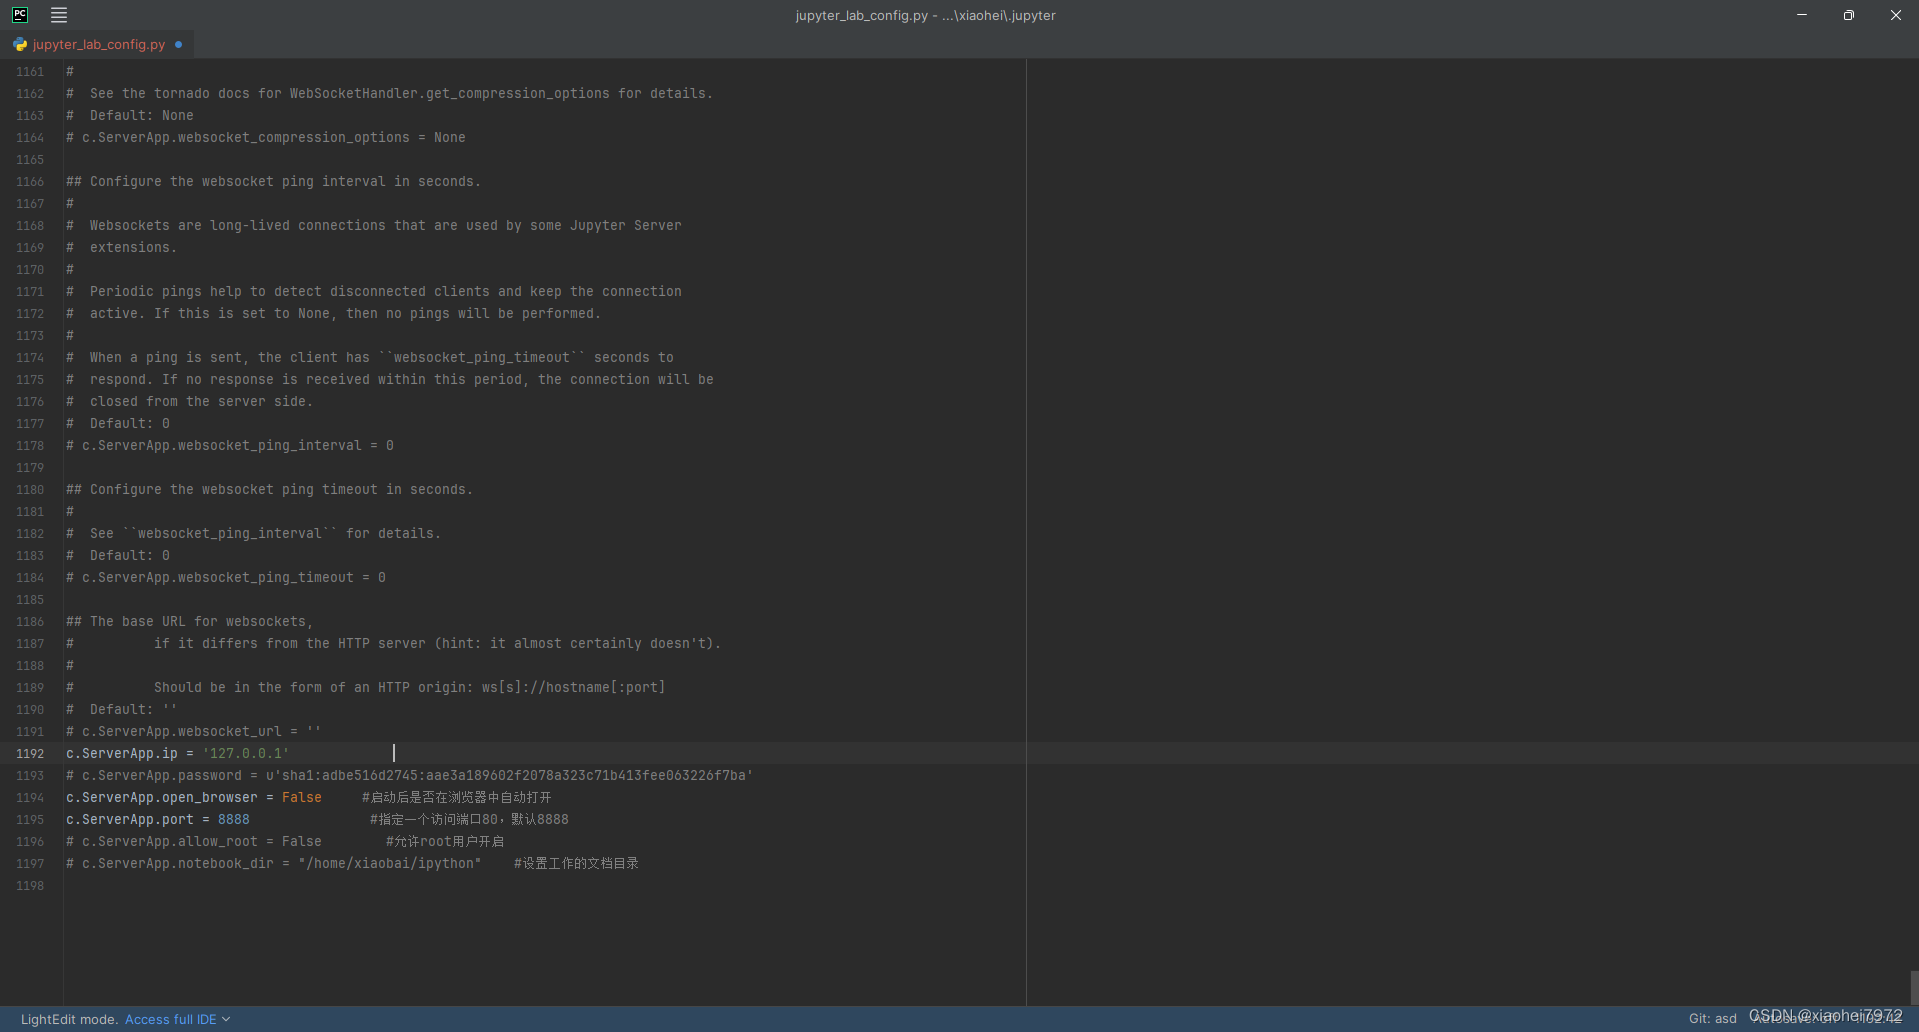Image resolution: width=1919 pixels, height=1032 pixels.
Task: Click the Access full IDE link
Action: coord(171,1019)
